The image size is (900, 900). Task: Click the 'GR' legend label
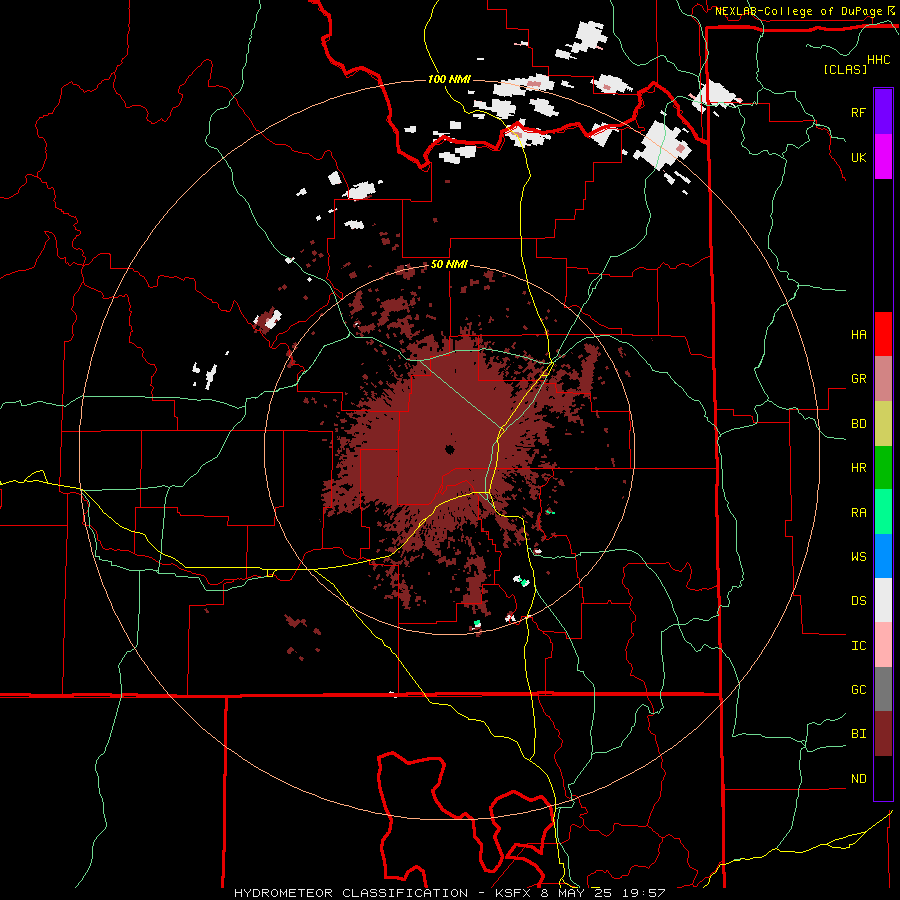click(x=858, y=379)
